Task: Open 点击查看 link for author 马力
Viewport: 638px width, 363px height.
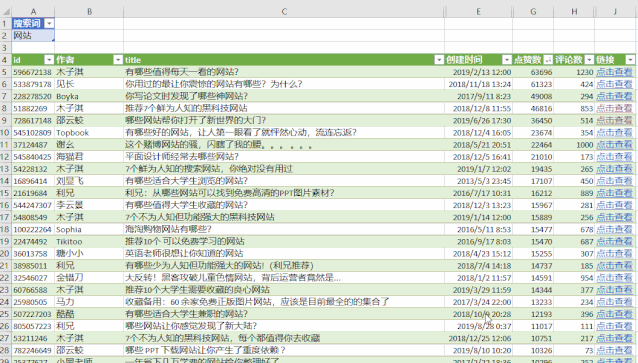Action: (x=614, y=302)
